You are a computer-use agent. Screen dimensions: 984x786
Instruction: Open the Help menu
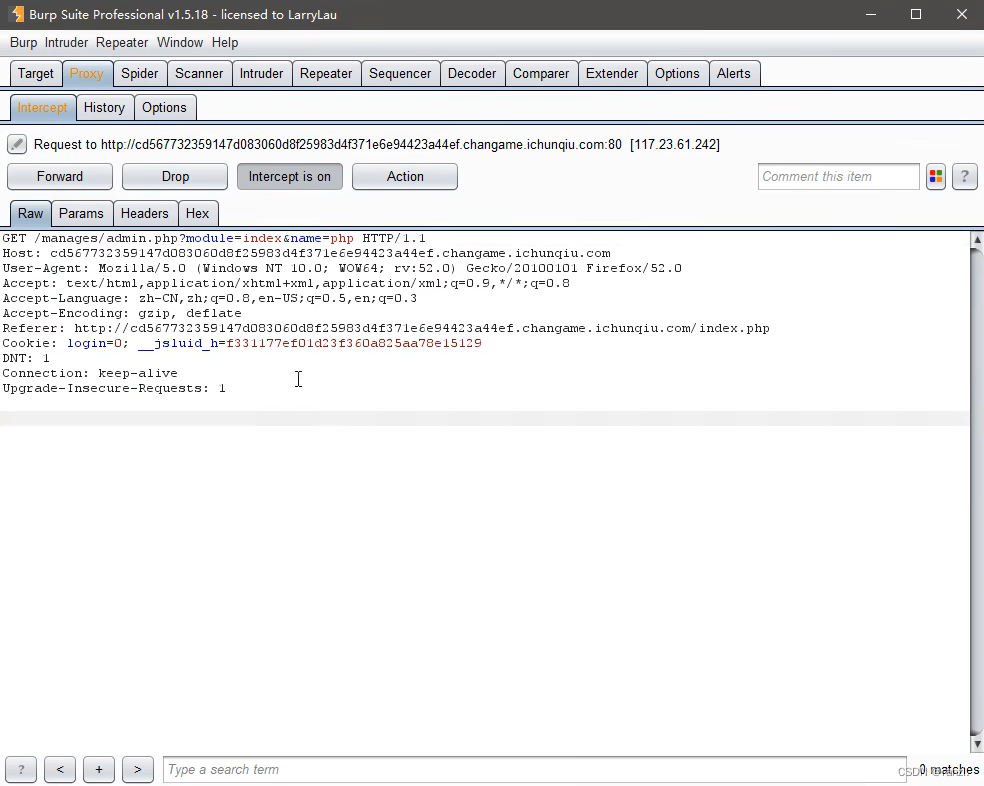(x=225, y=43)
